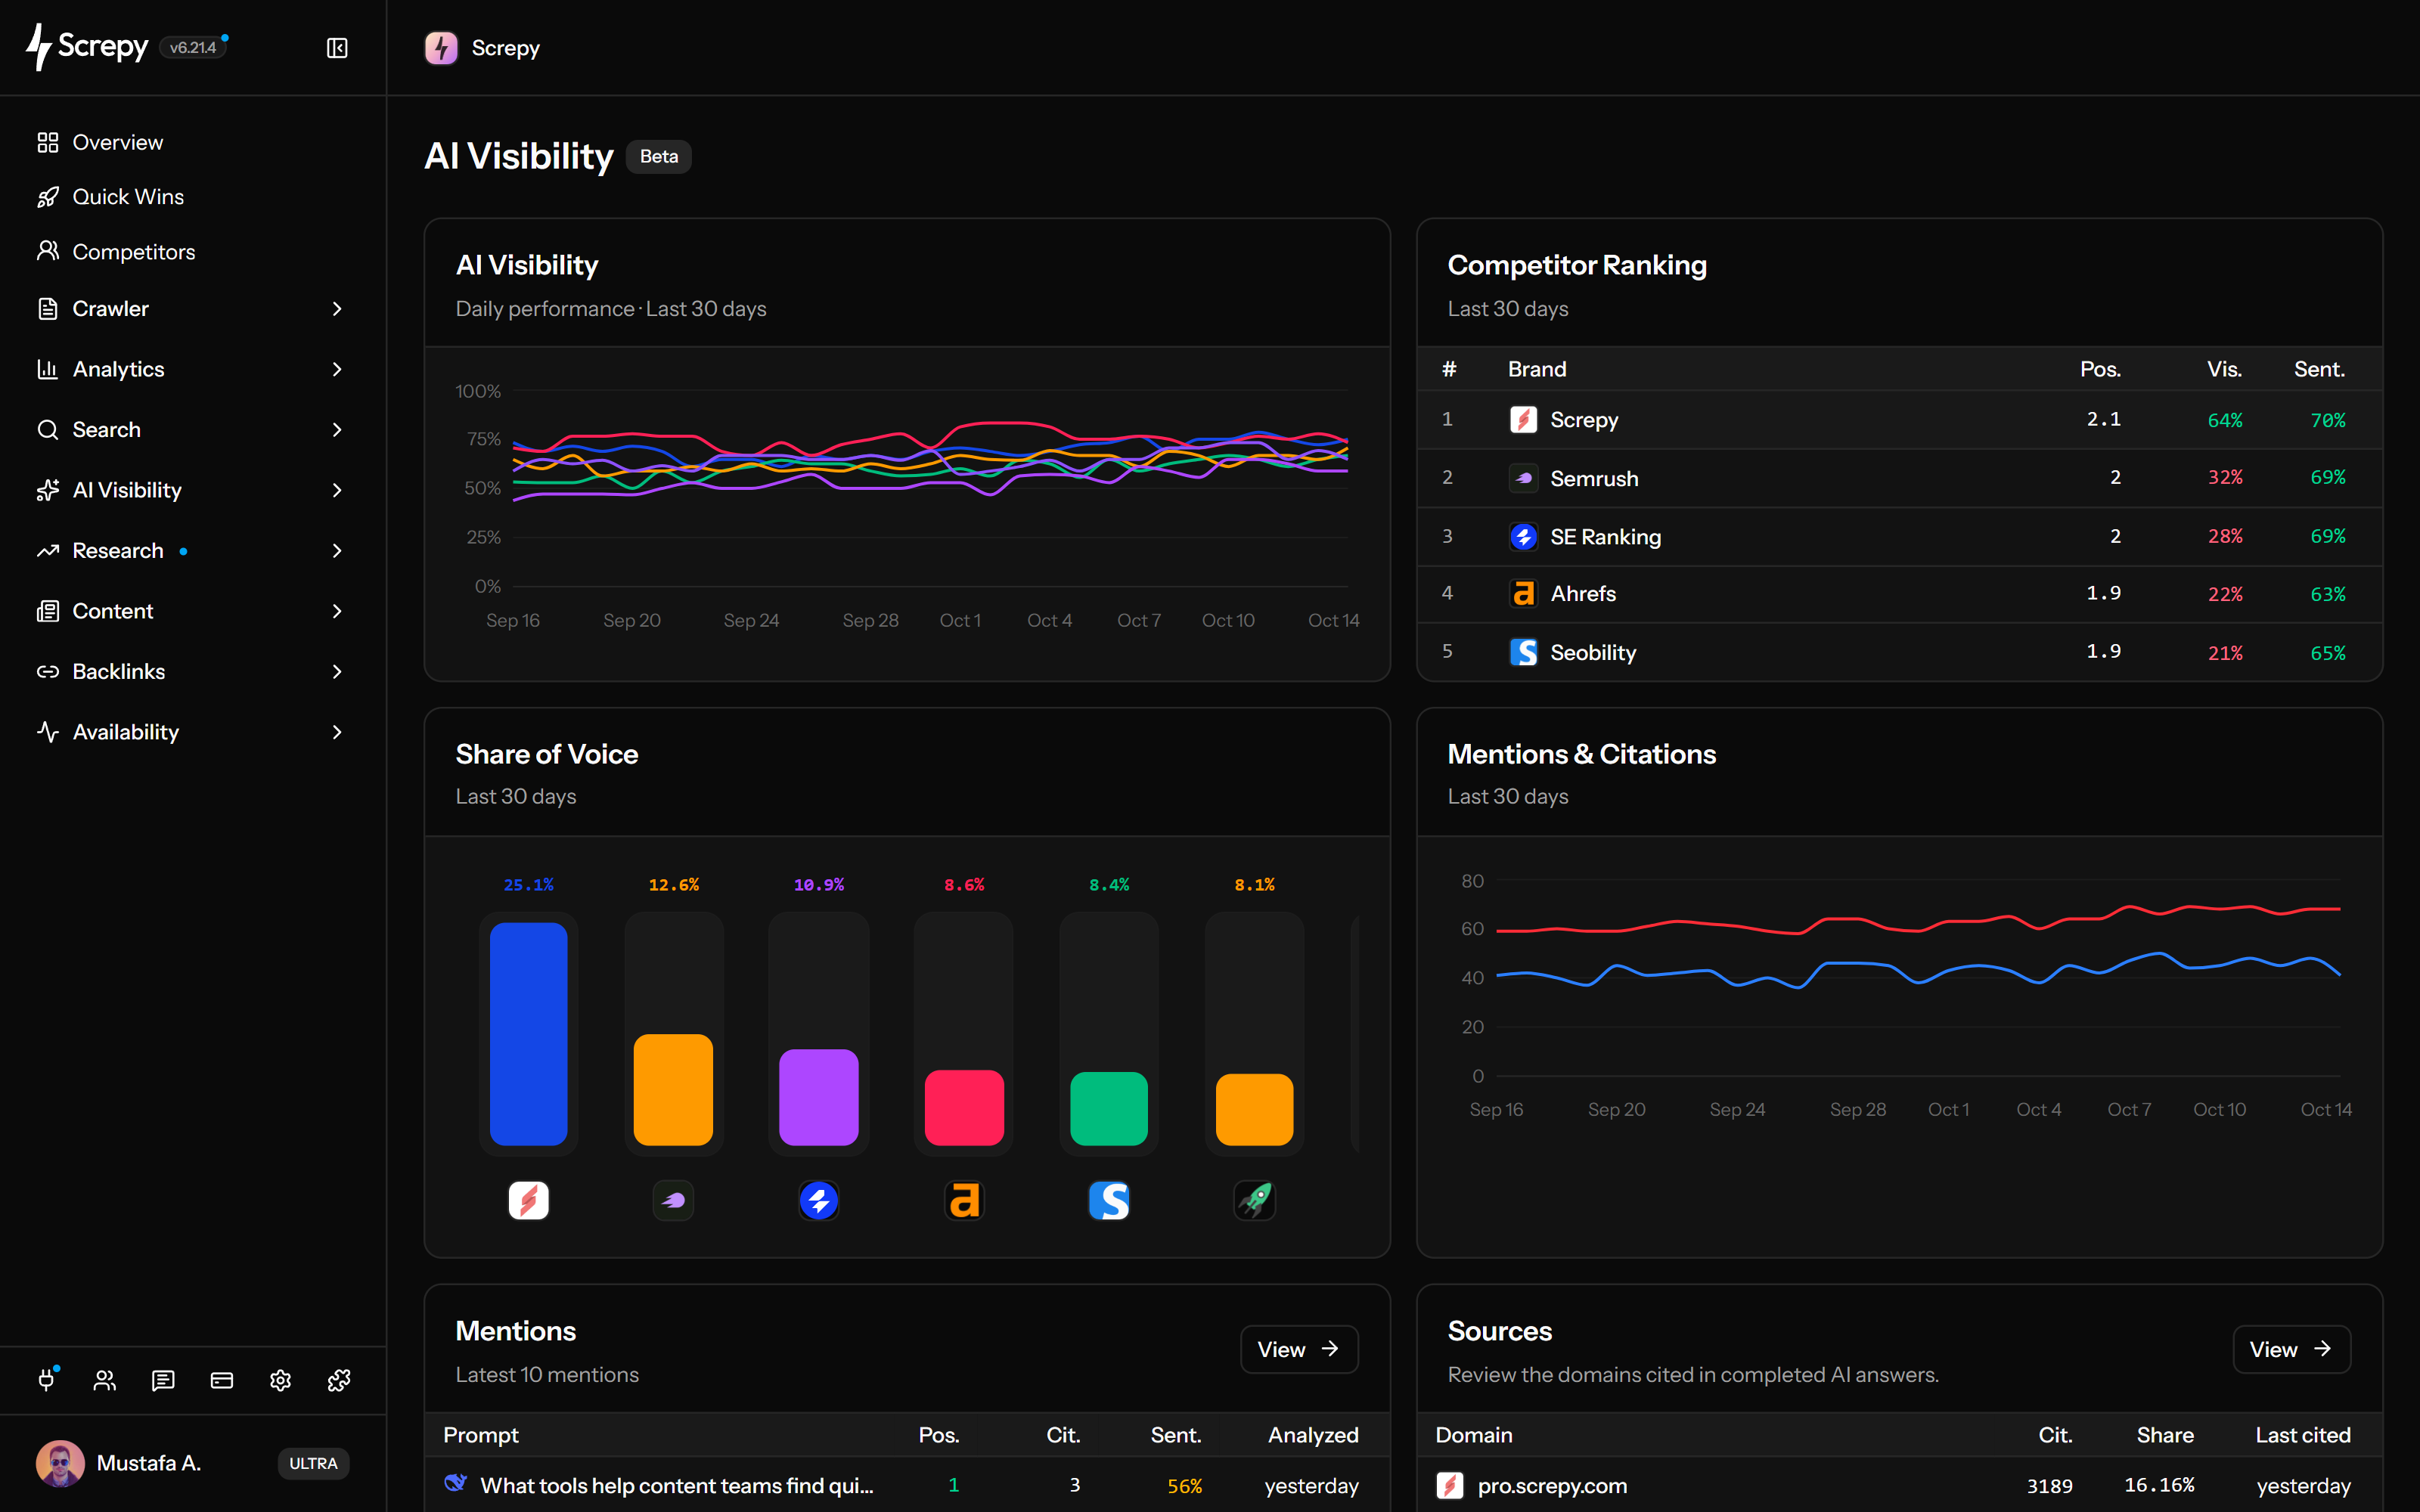This screenshot has height=1512, width=2420.
Task: Click the Beta badge next to AI Visibility
Action: pyautogui.click(x=659, y=156)
